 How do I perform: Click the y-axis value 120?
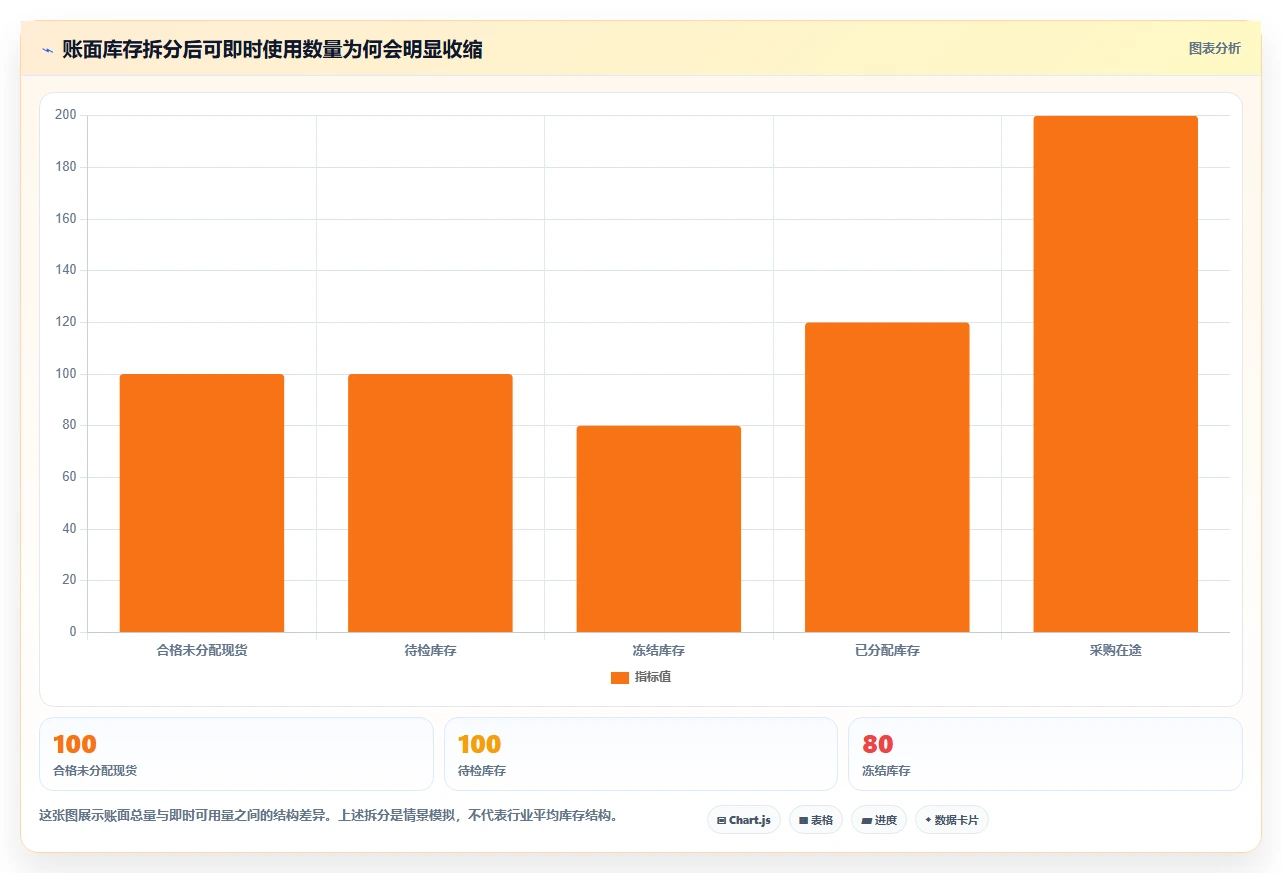click(66, 322)
